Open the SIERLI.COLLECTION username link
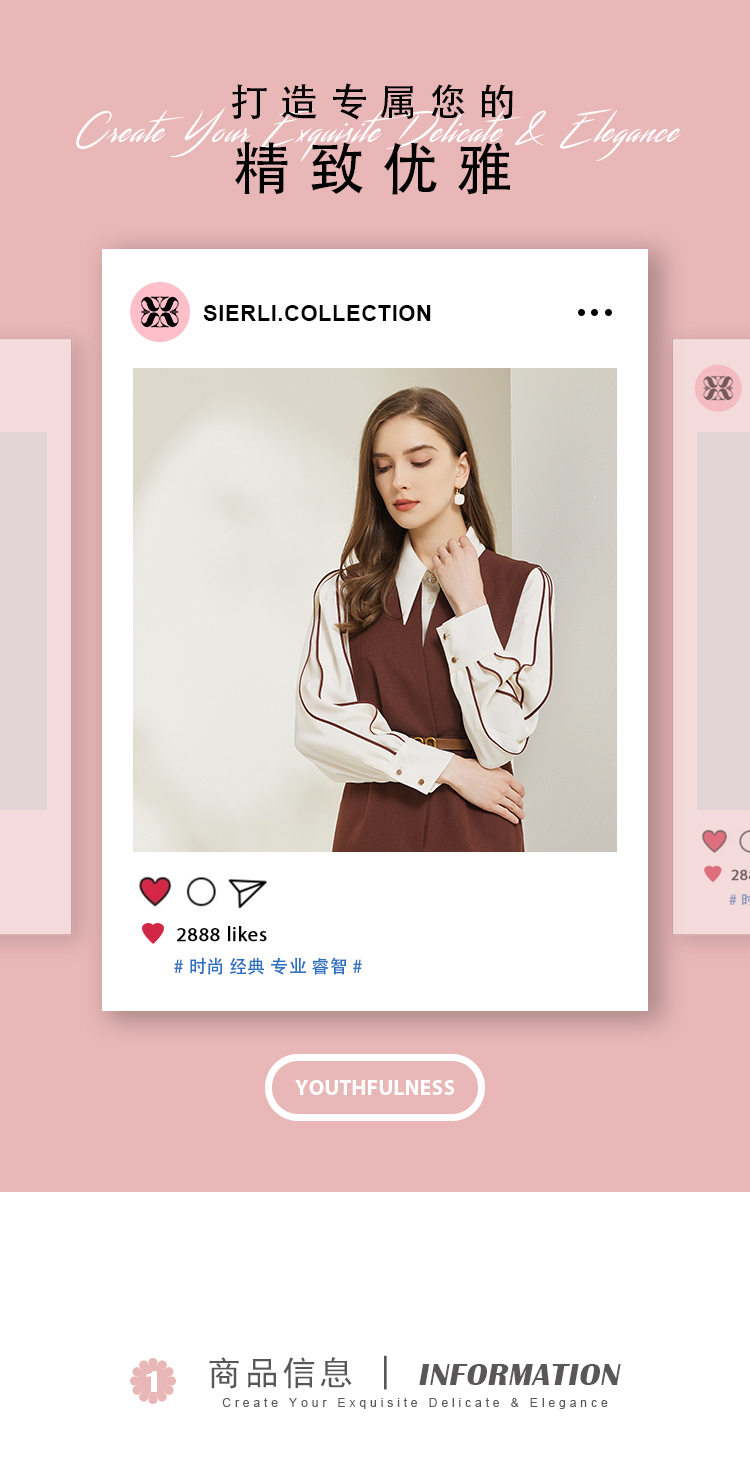Image resolution: width=750 pixels, height=1461 pixels. click(x=317, y=313)
